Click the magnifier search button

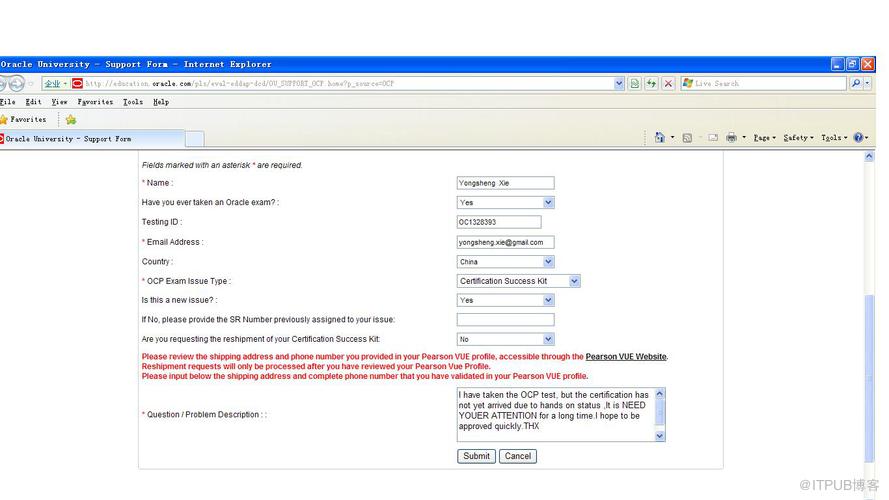(x=856, y=83)
